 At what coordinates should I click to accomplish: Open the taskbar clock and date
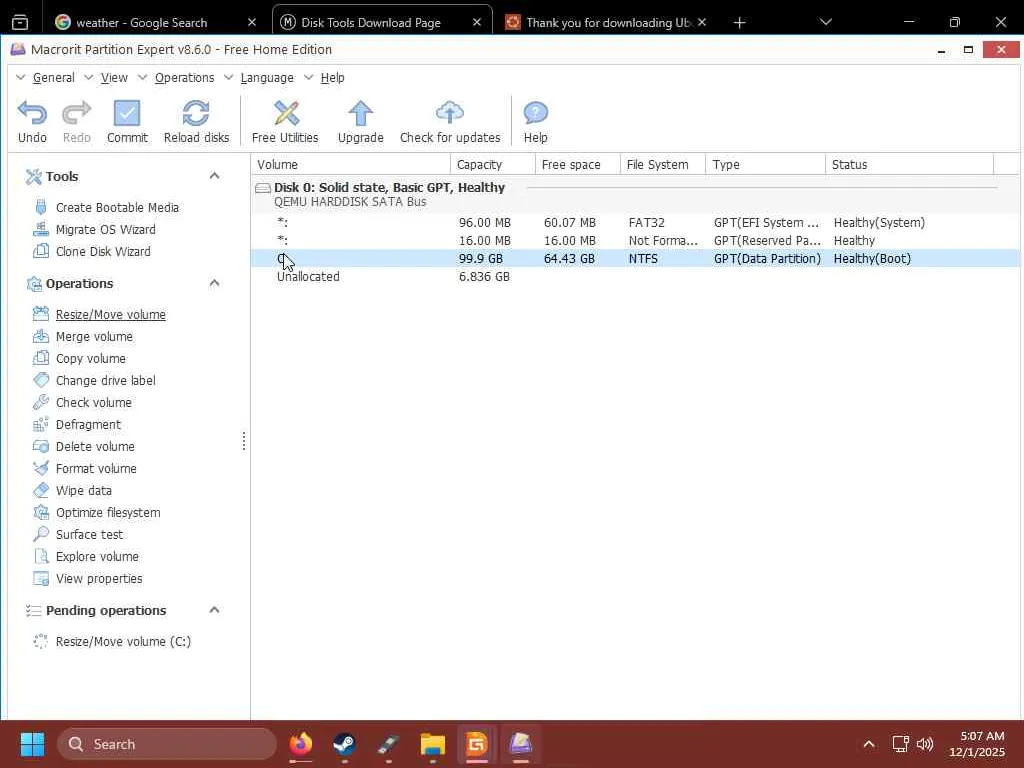(978, 744)
